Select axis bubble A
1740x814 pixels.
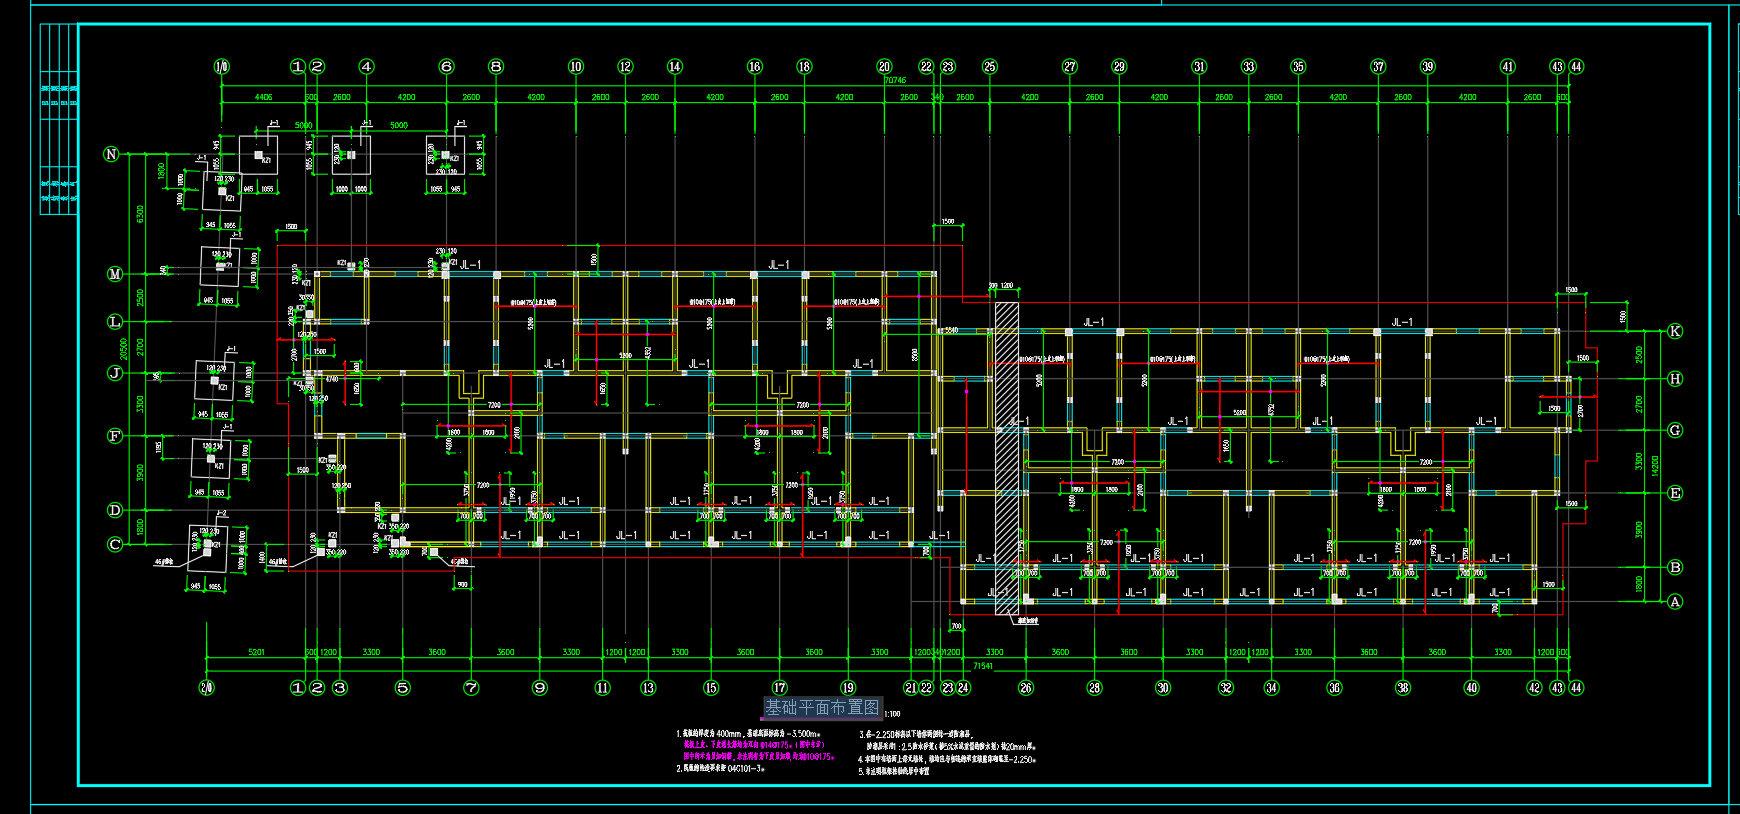pos(1675,602)
